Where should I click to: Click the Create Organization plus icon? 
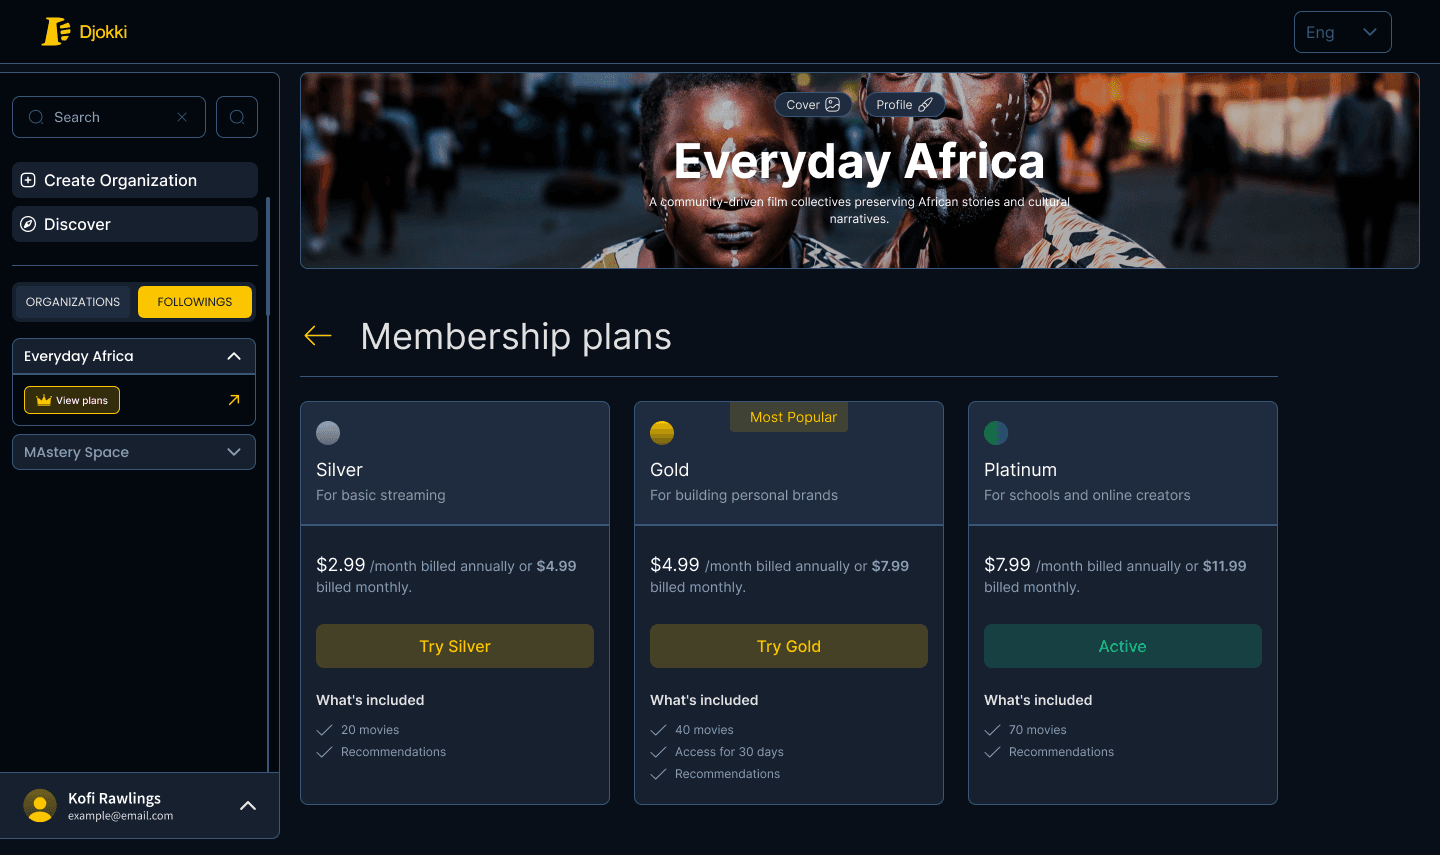pos(27,180)
